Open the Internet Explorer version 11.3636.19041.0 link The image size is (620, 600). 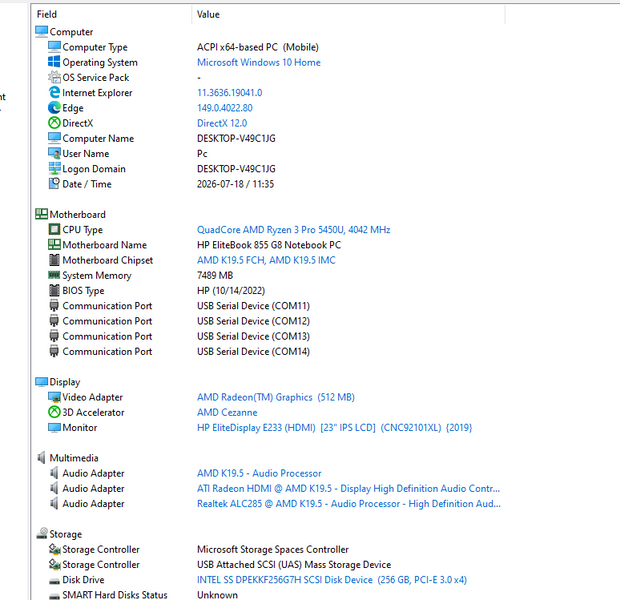(229, 93)
